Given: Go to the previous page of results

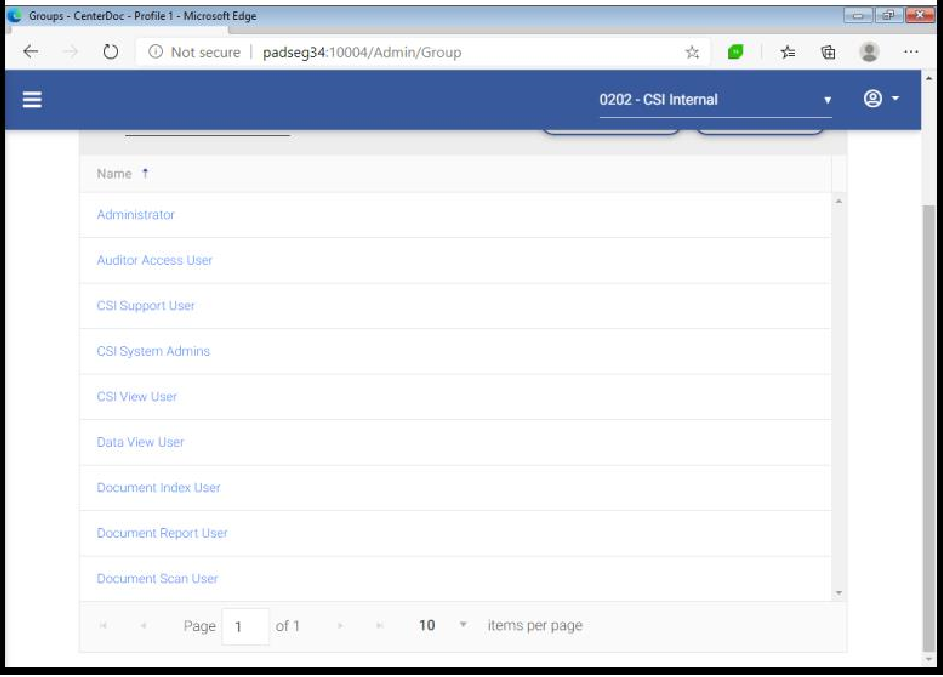Looking at the screenshot, I should click(x=143, y=626).
